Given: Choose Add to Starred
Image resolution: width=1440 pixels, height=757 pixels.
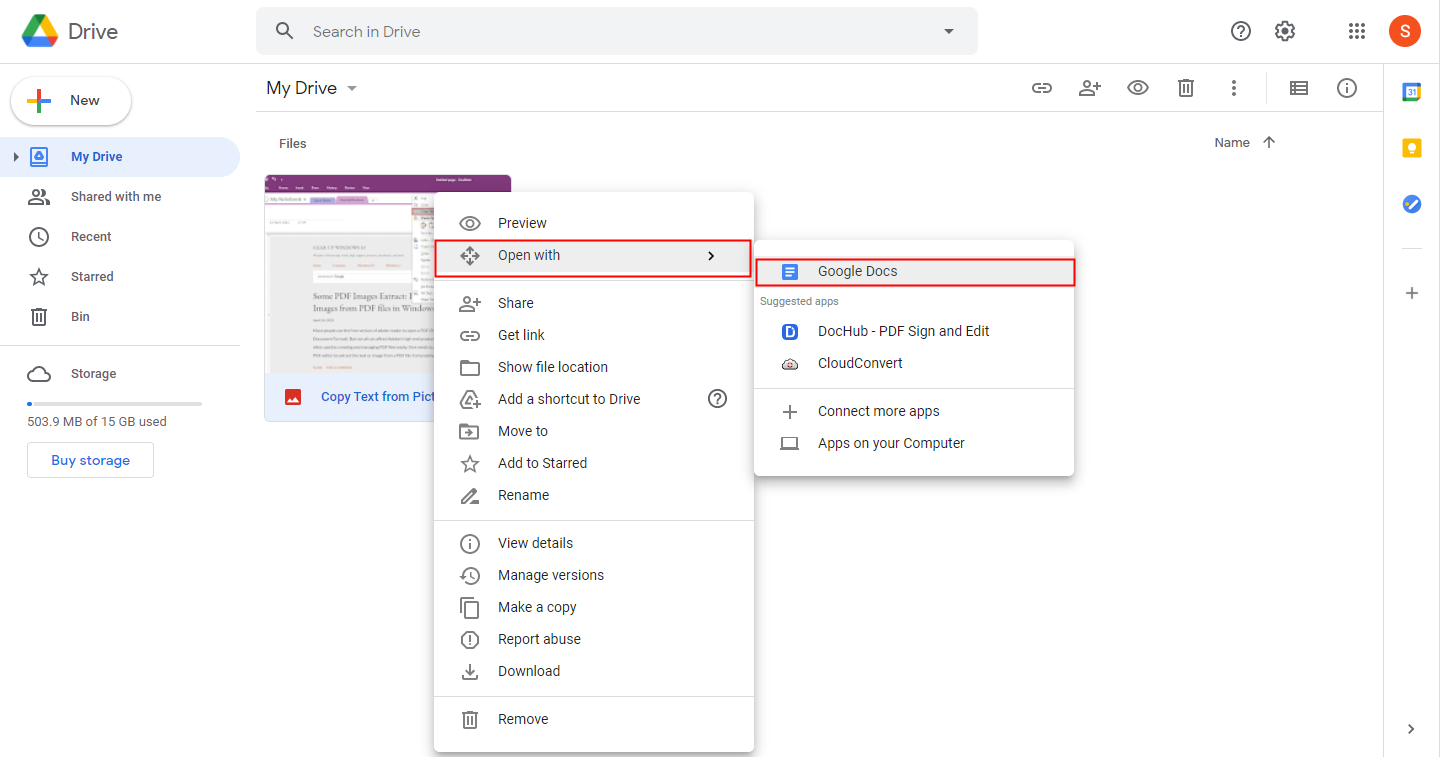Looking at the screenshot, I should (x=593, y=463).
